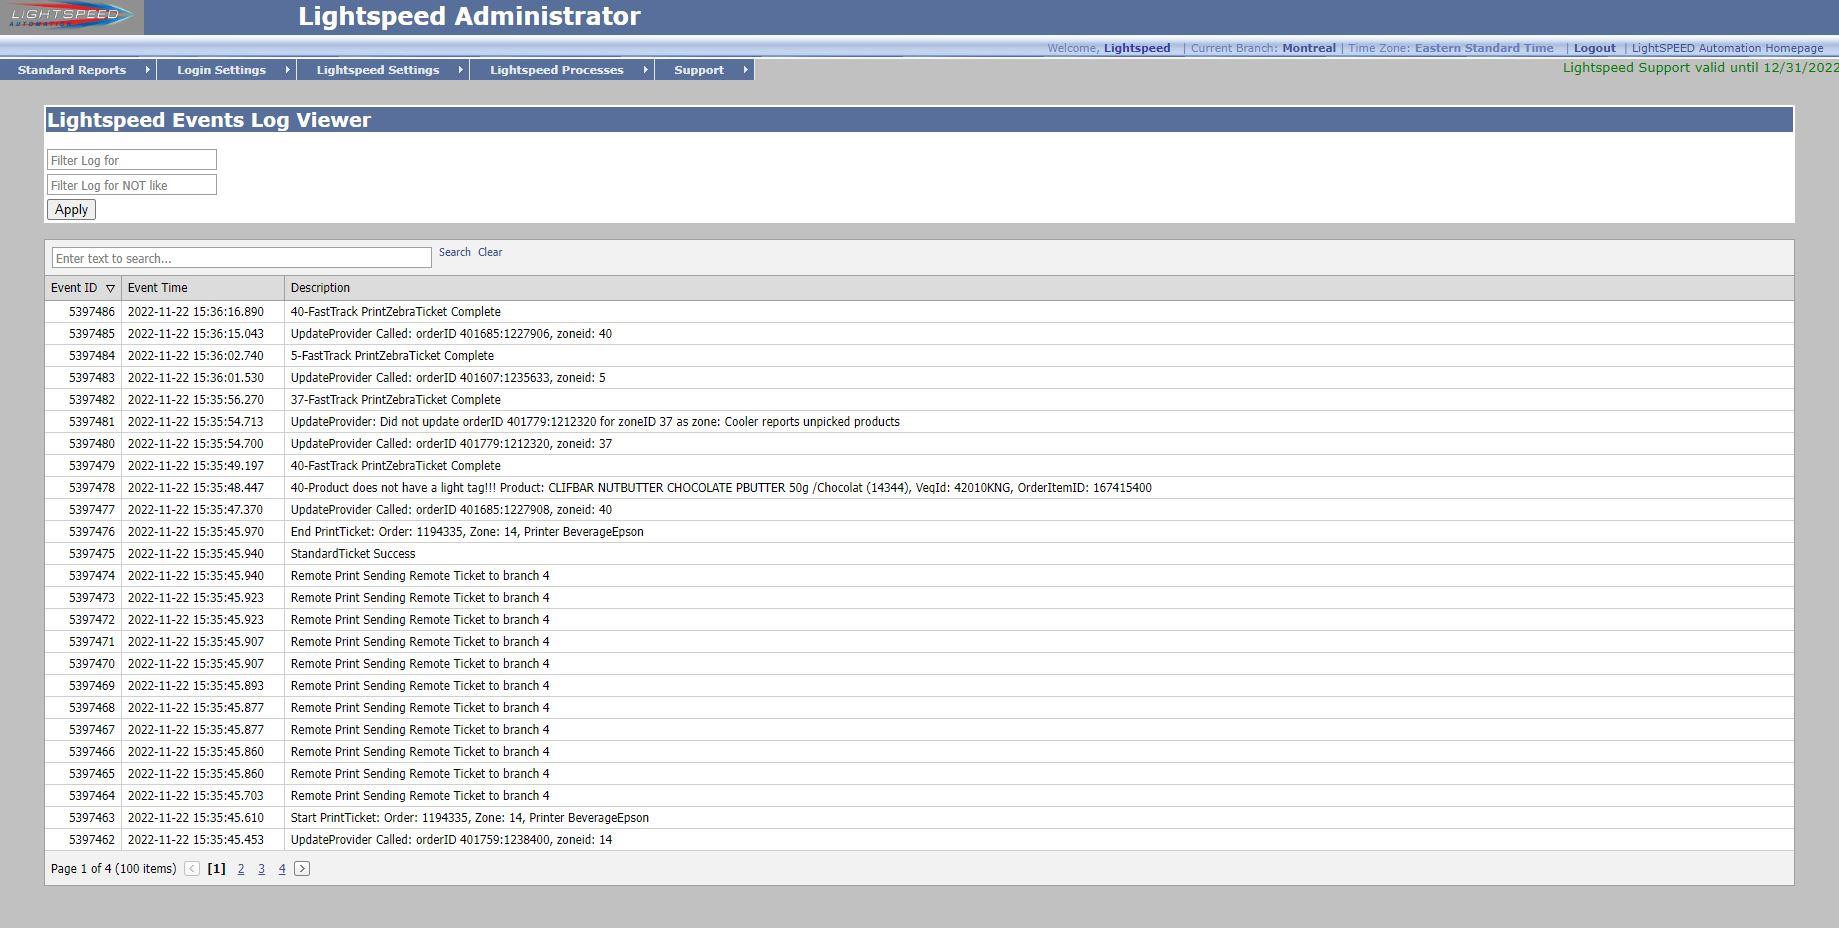Open the Lightspeed Settings menu
This screenshot has height=928, width=1839.
378,70
